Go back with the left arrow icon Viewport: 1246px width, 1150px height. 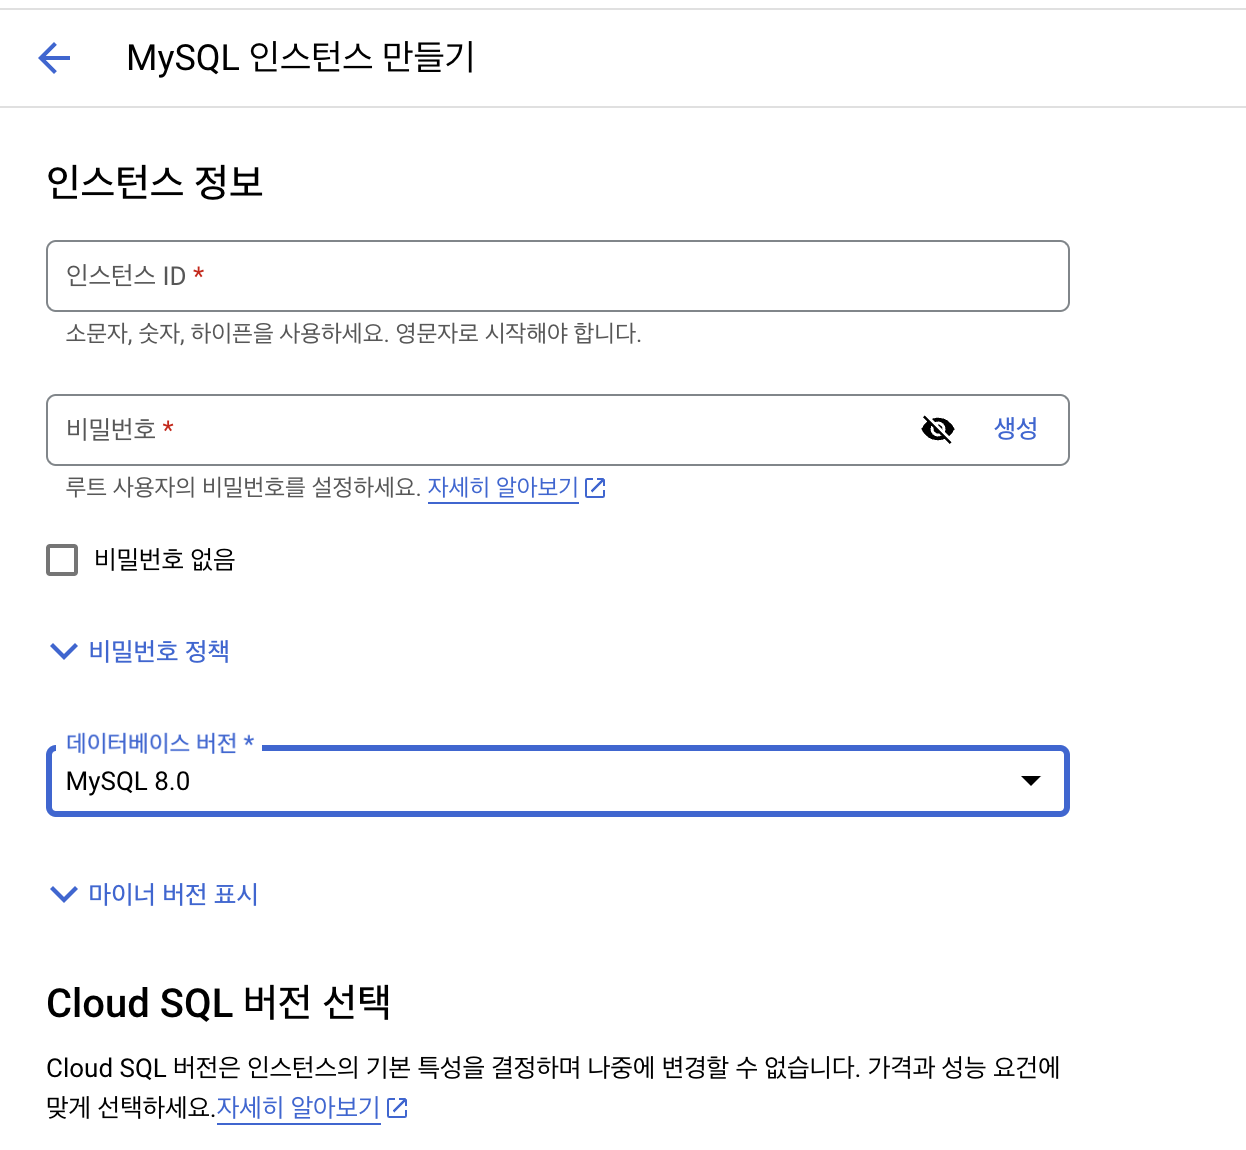54,58
